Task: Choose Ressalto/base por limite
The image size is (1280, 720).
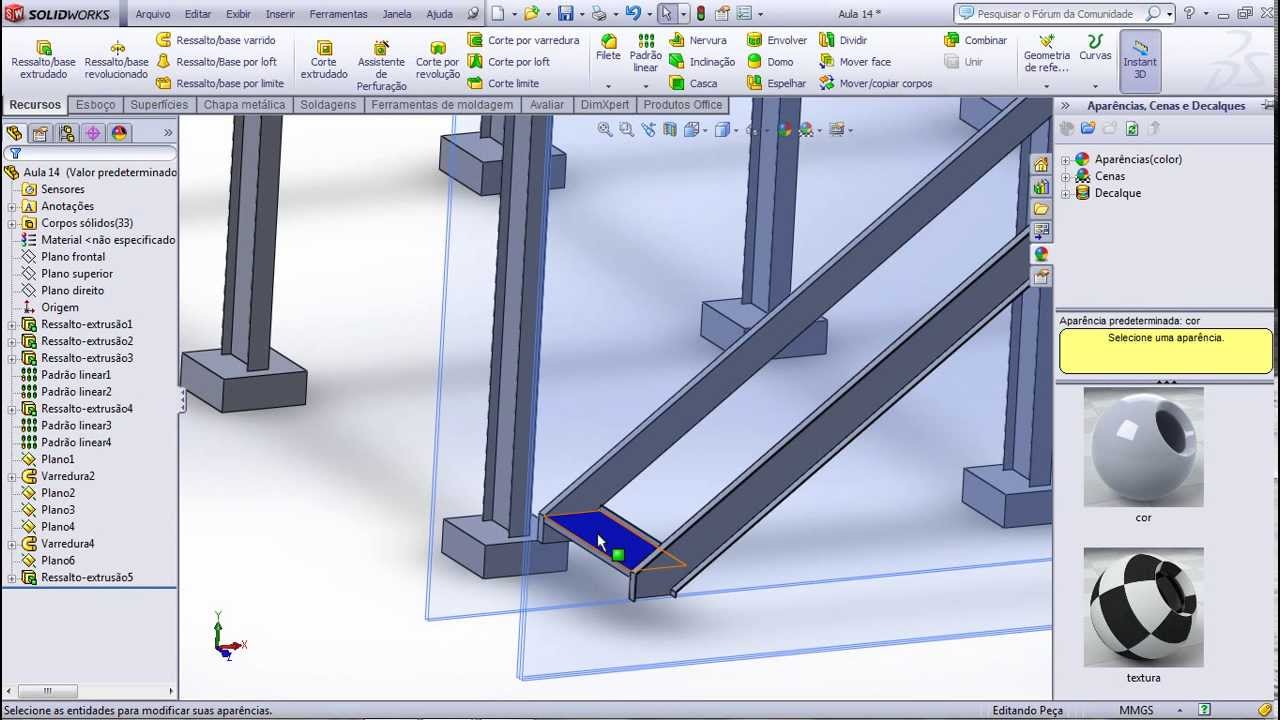Action: (x=220, y=84)
